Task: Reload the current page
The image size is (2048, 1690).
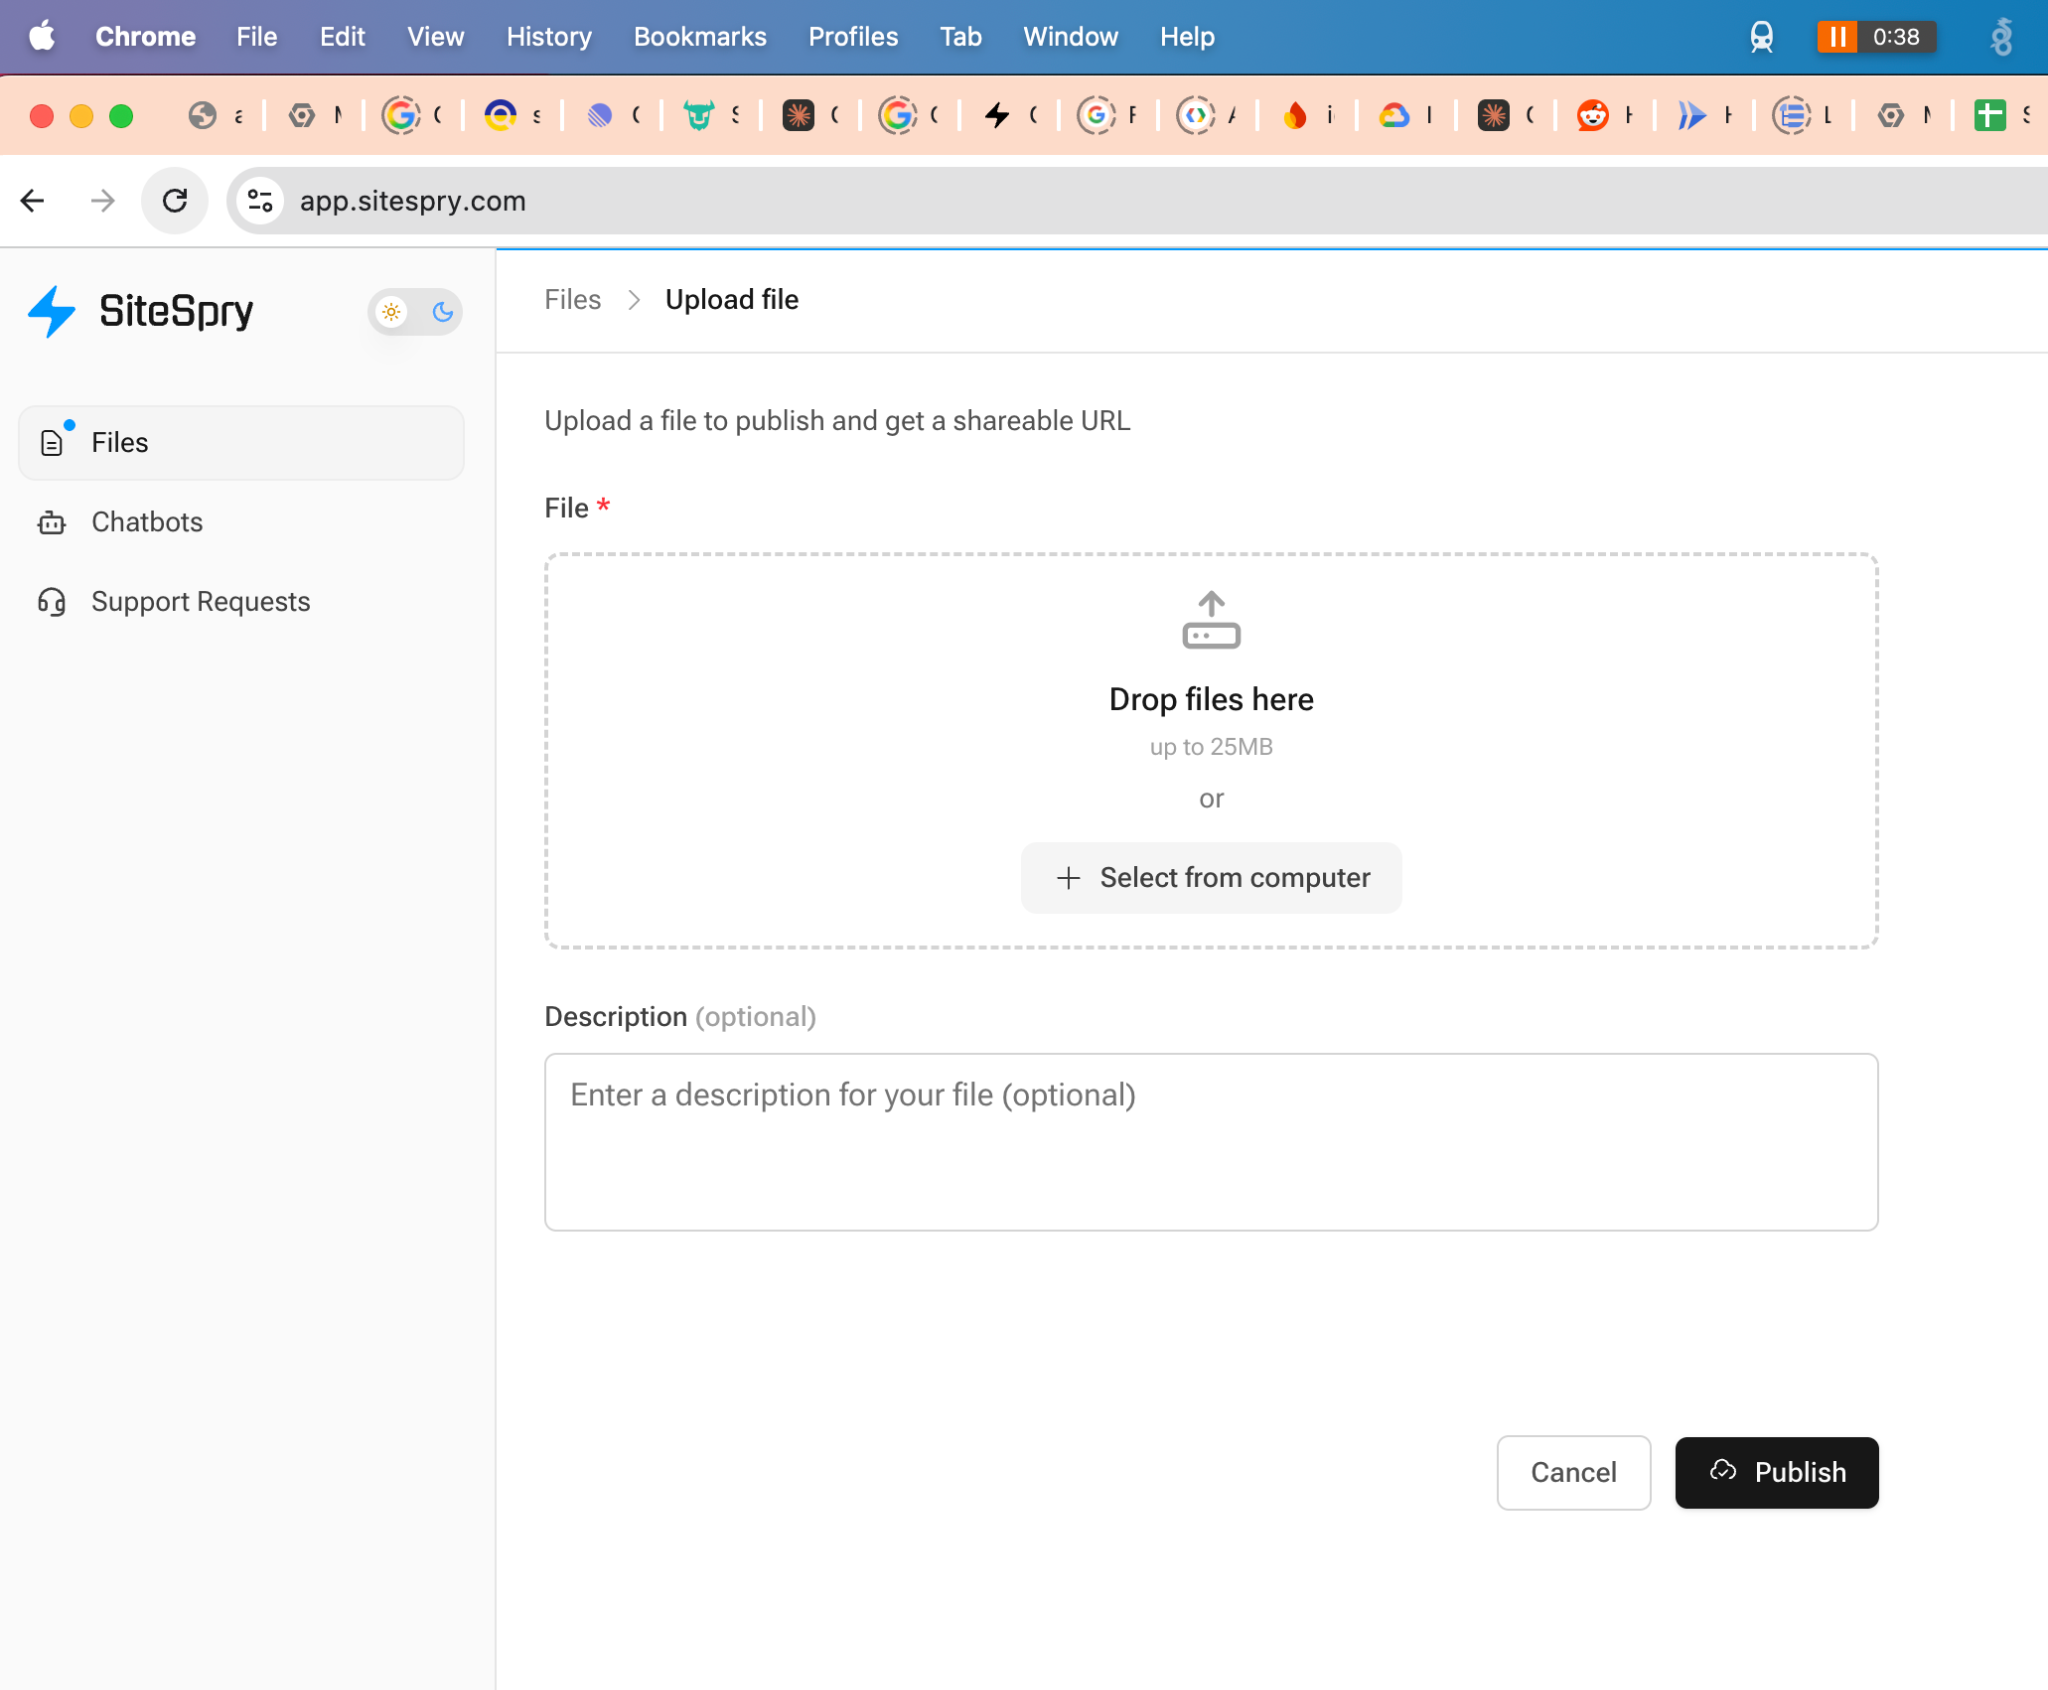Action: tap(175, 200)
